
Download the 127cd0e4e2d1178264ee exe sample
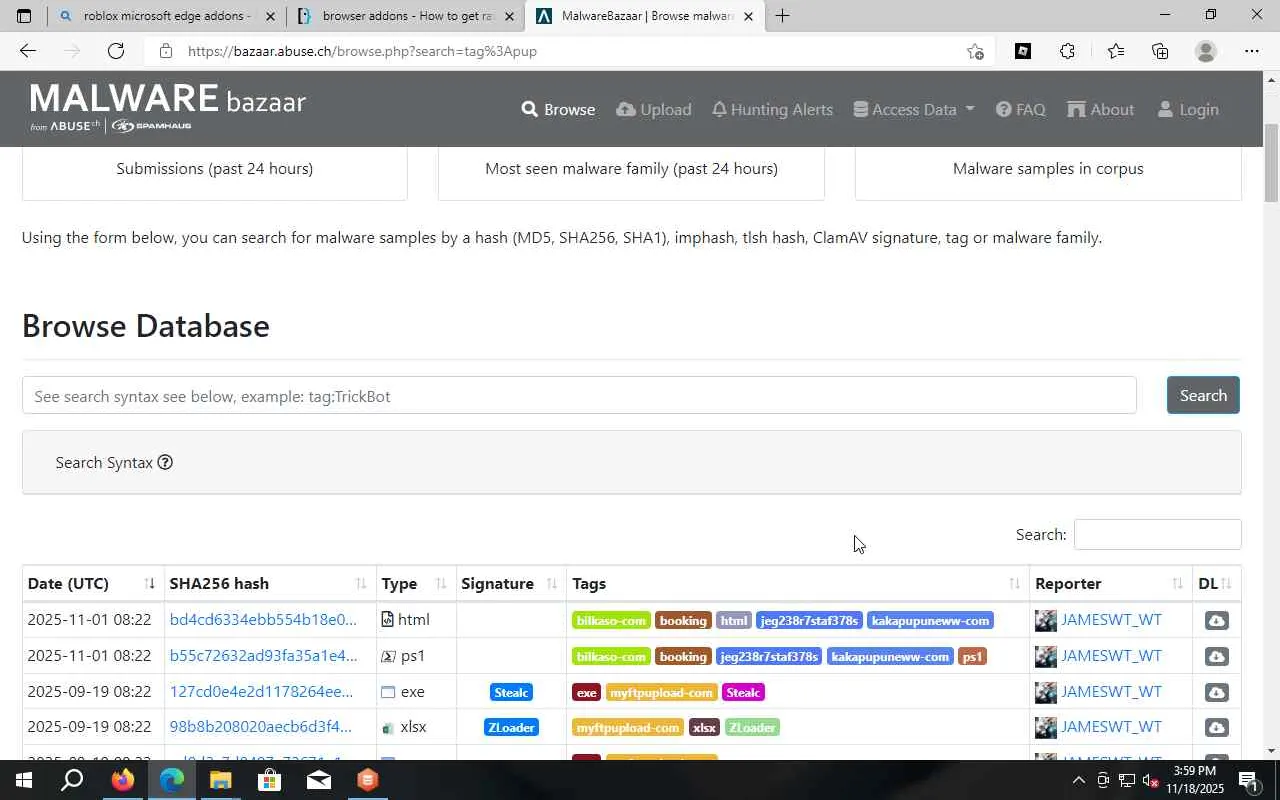point(1216,692)
